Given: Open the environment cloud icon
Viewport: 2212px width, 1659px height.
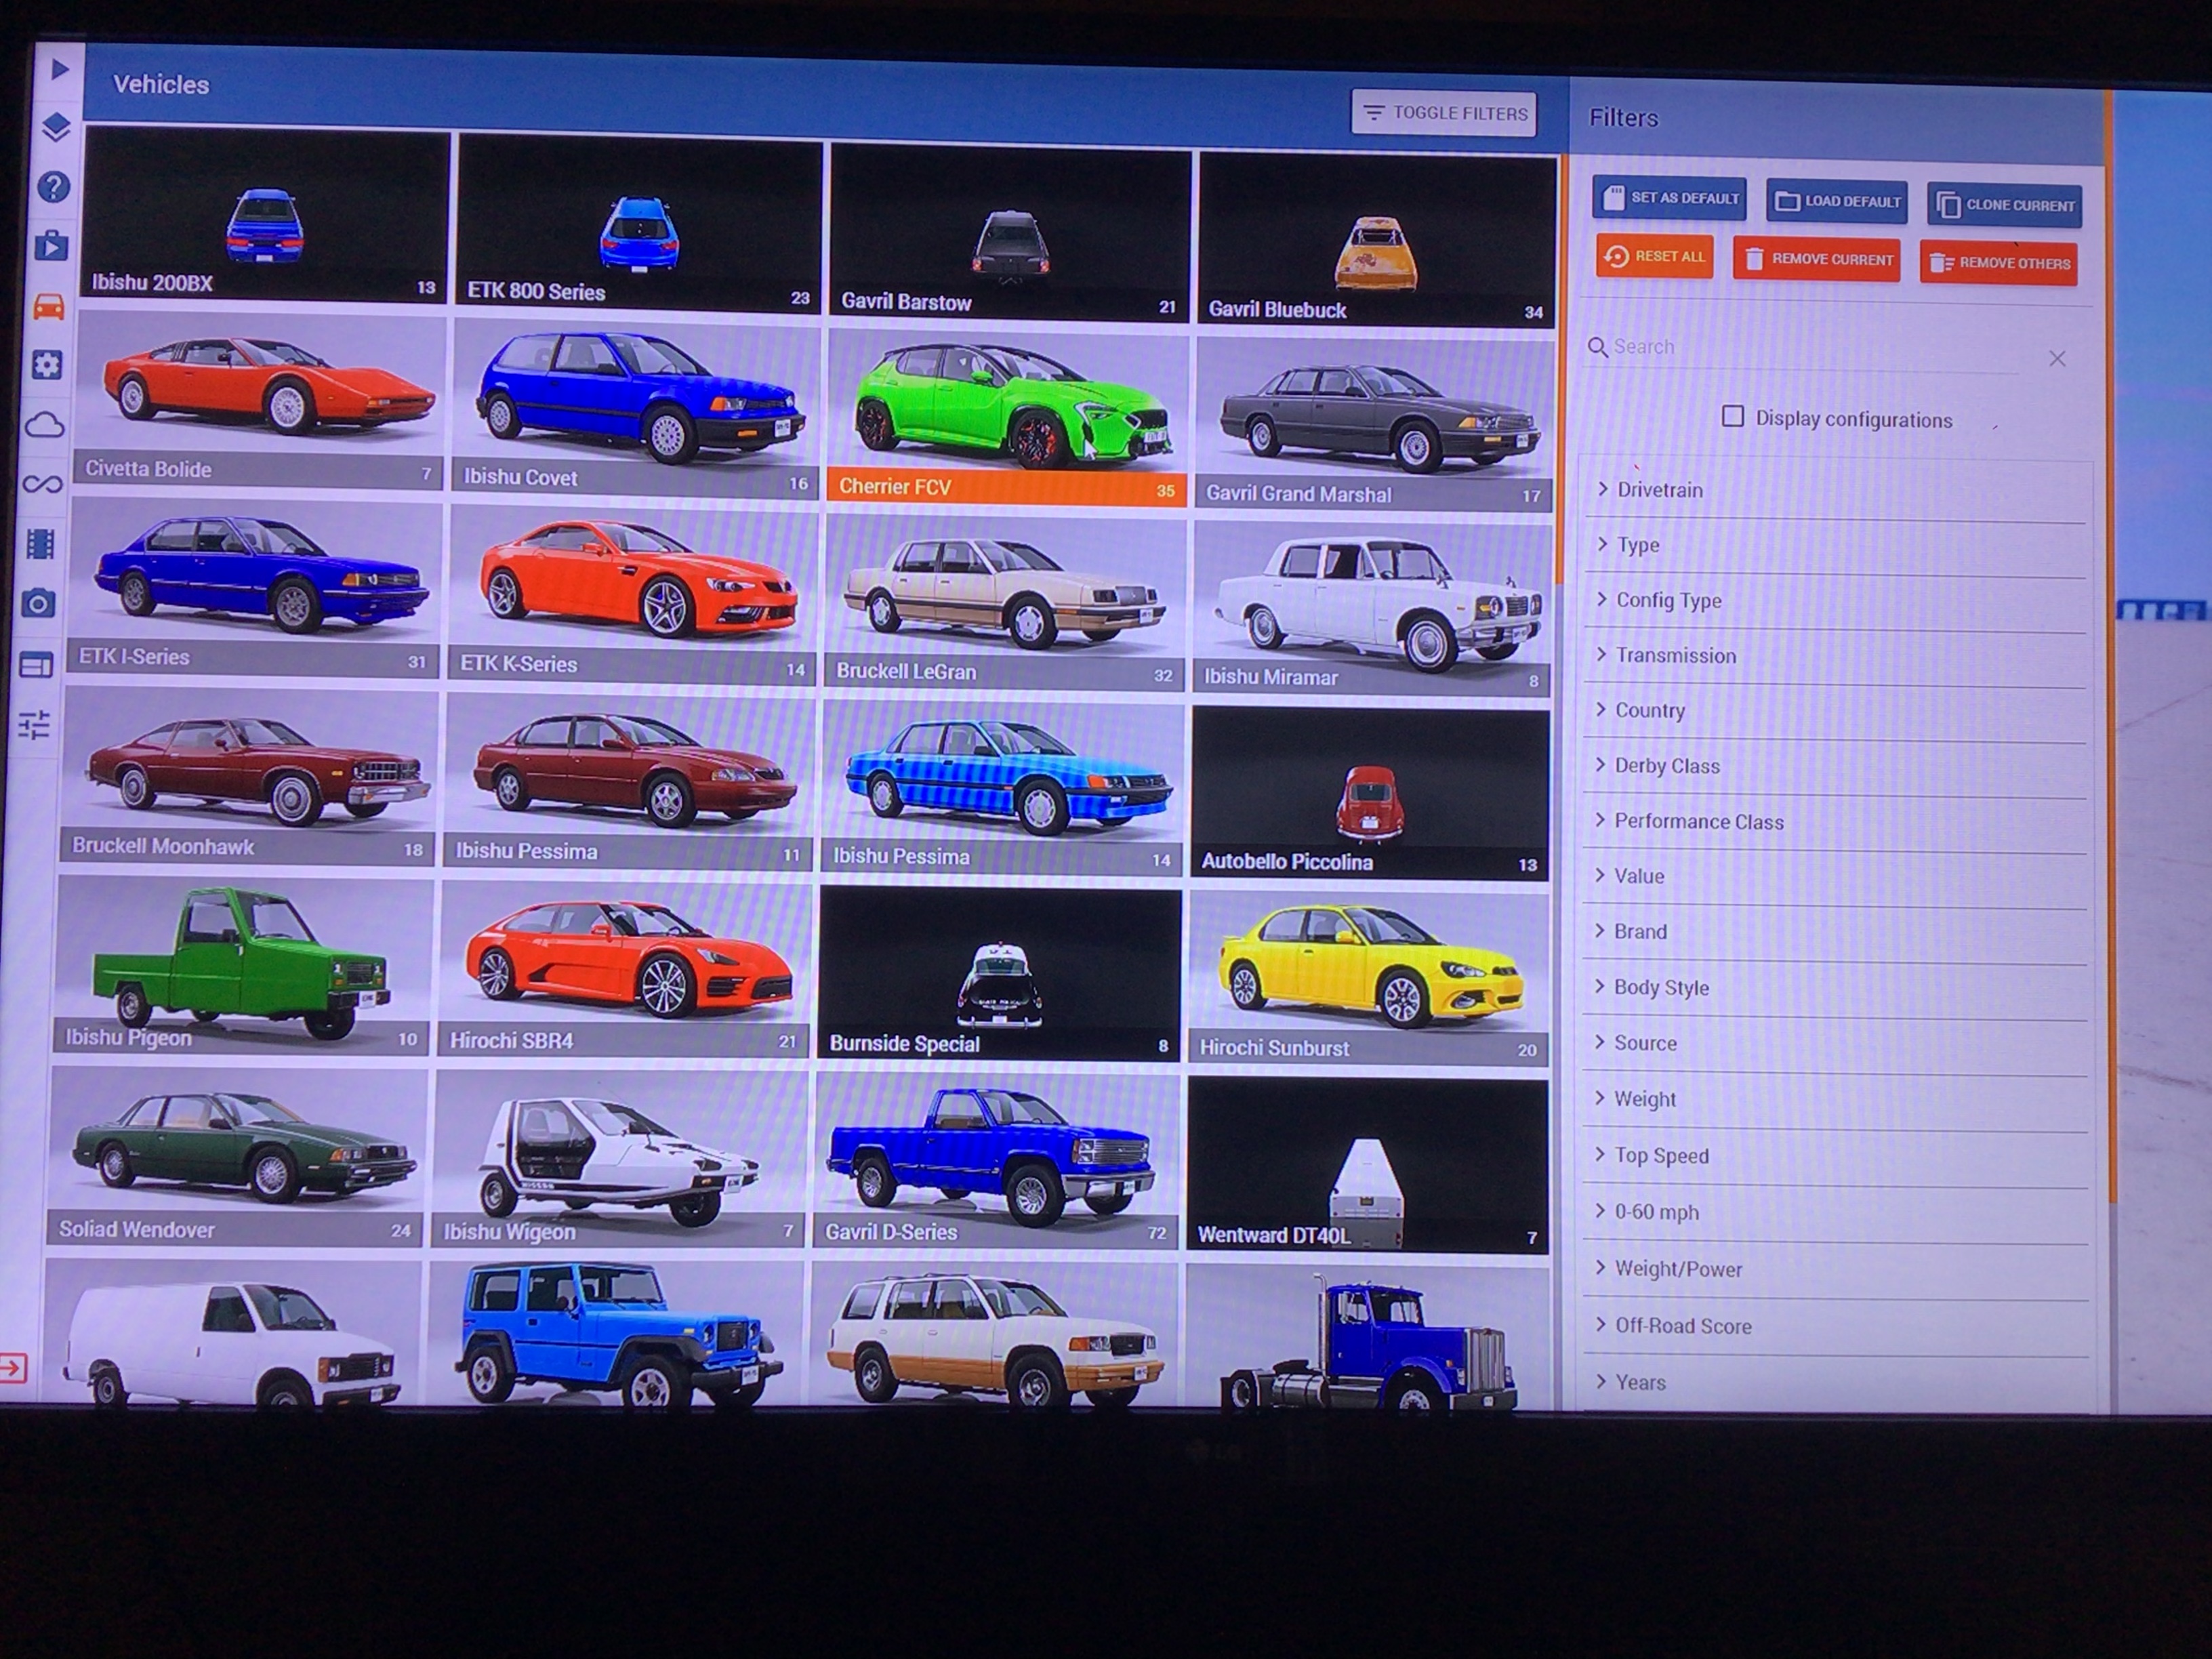Looking at the screenshot, I should 45,425.
